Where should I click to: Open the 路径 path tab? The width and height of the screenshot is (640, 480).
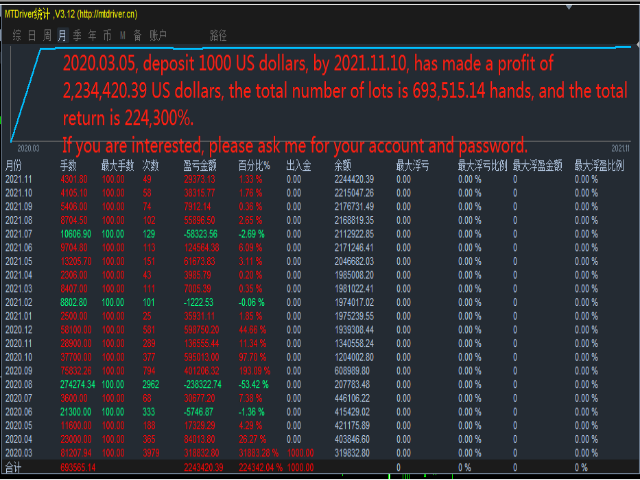click(x=218, y=36)
